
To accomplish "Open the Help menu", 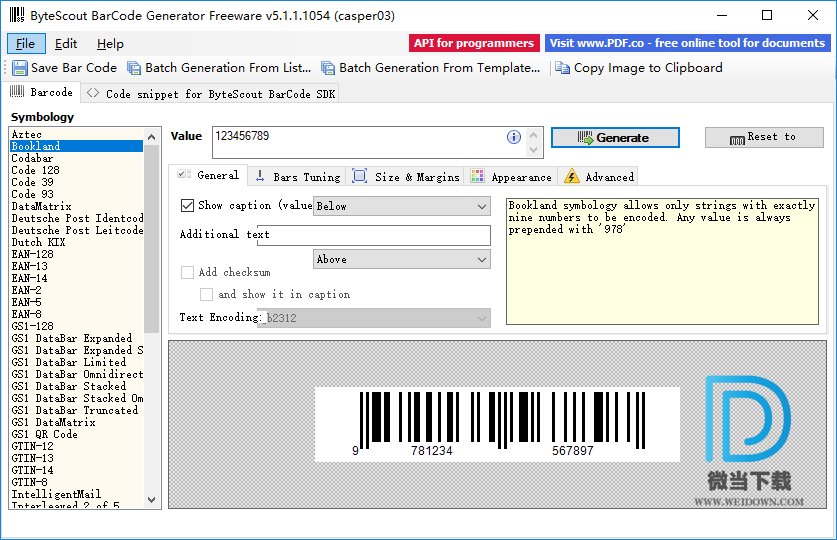I will tap(110, 44).
